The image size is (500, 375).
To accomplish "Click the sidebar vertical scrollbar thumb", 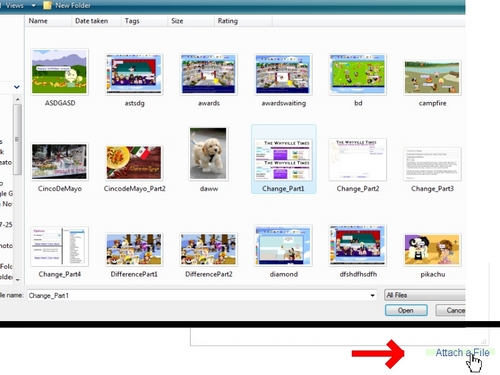I will click(x=17, y=139).
